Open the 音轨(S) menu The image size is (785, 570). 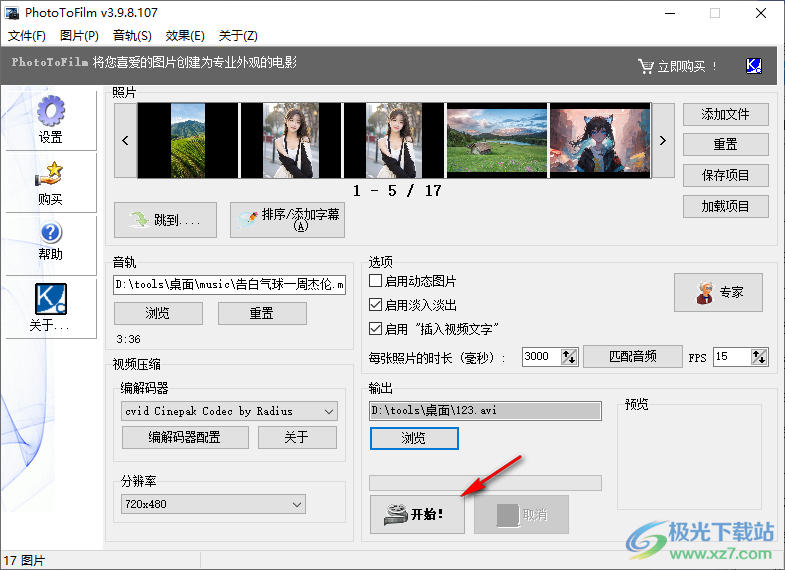132,36
